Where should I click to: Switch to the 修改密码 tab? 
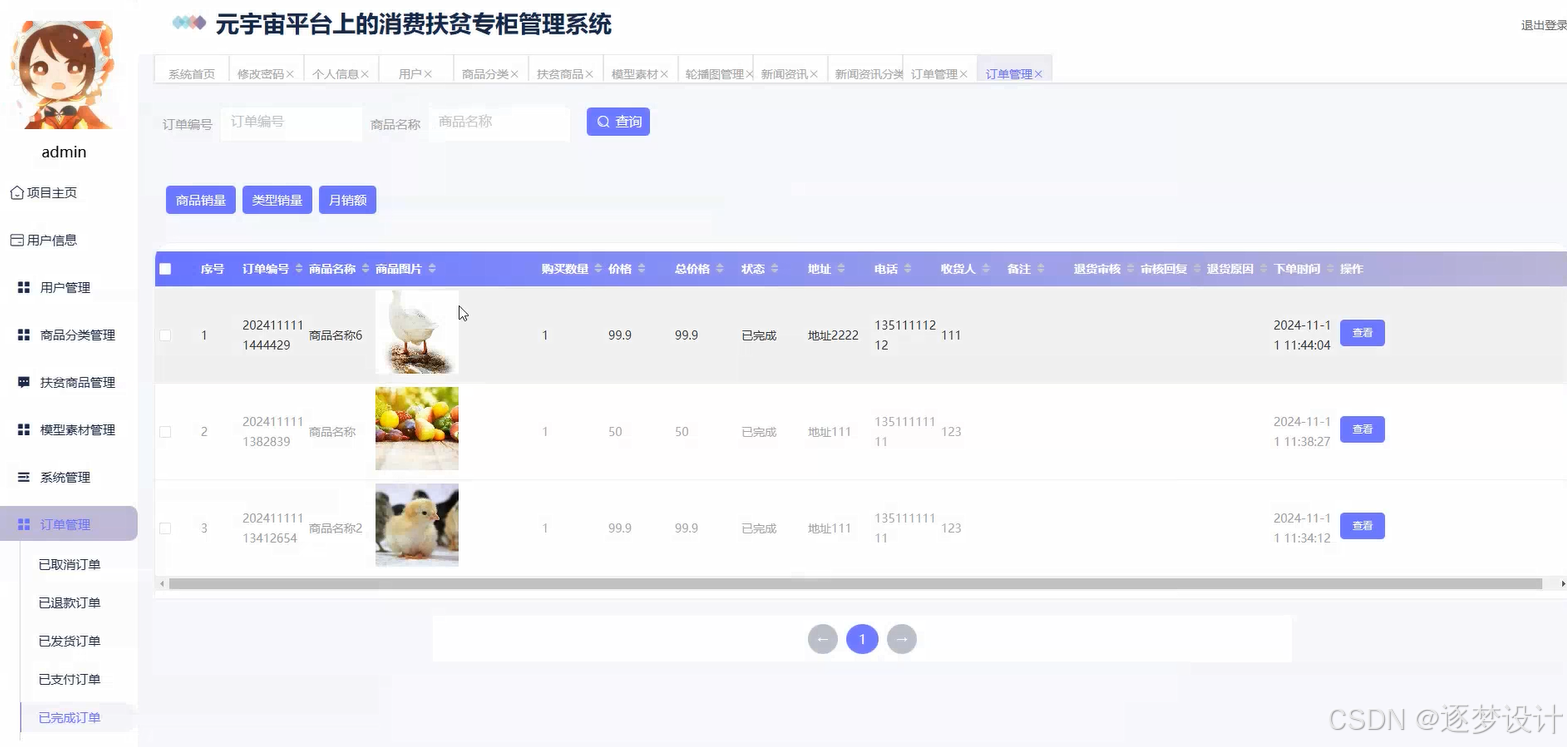point(261,71)
